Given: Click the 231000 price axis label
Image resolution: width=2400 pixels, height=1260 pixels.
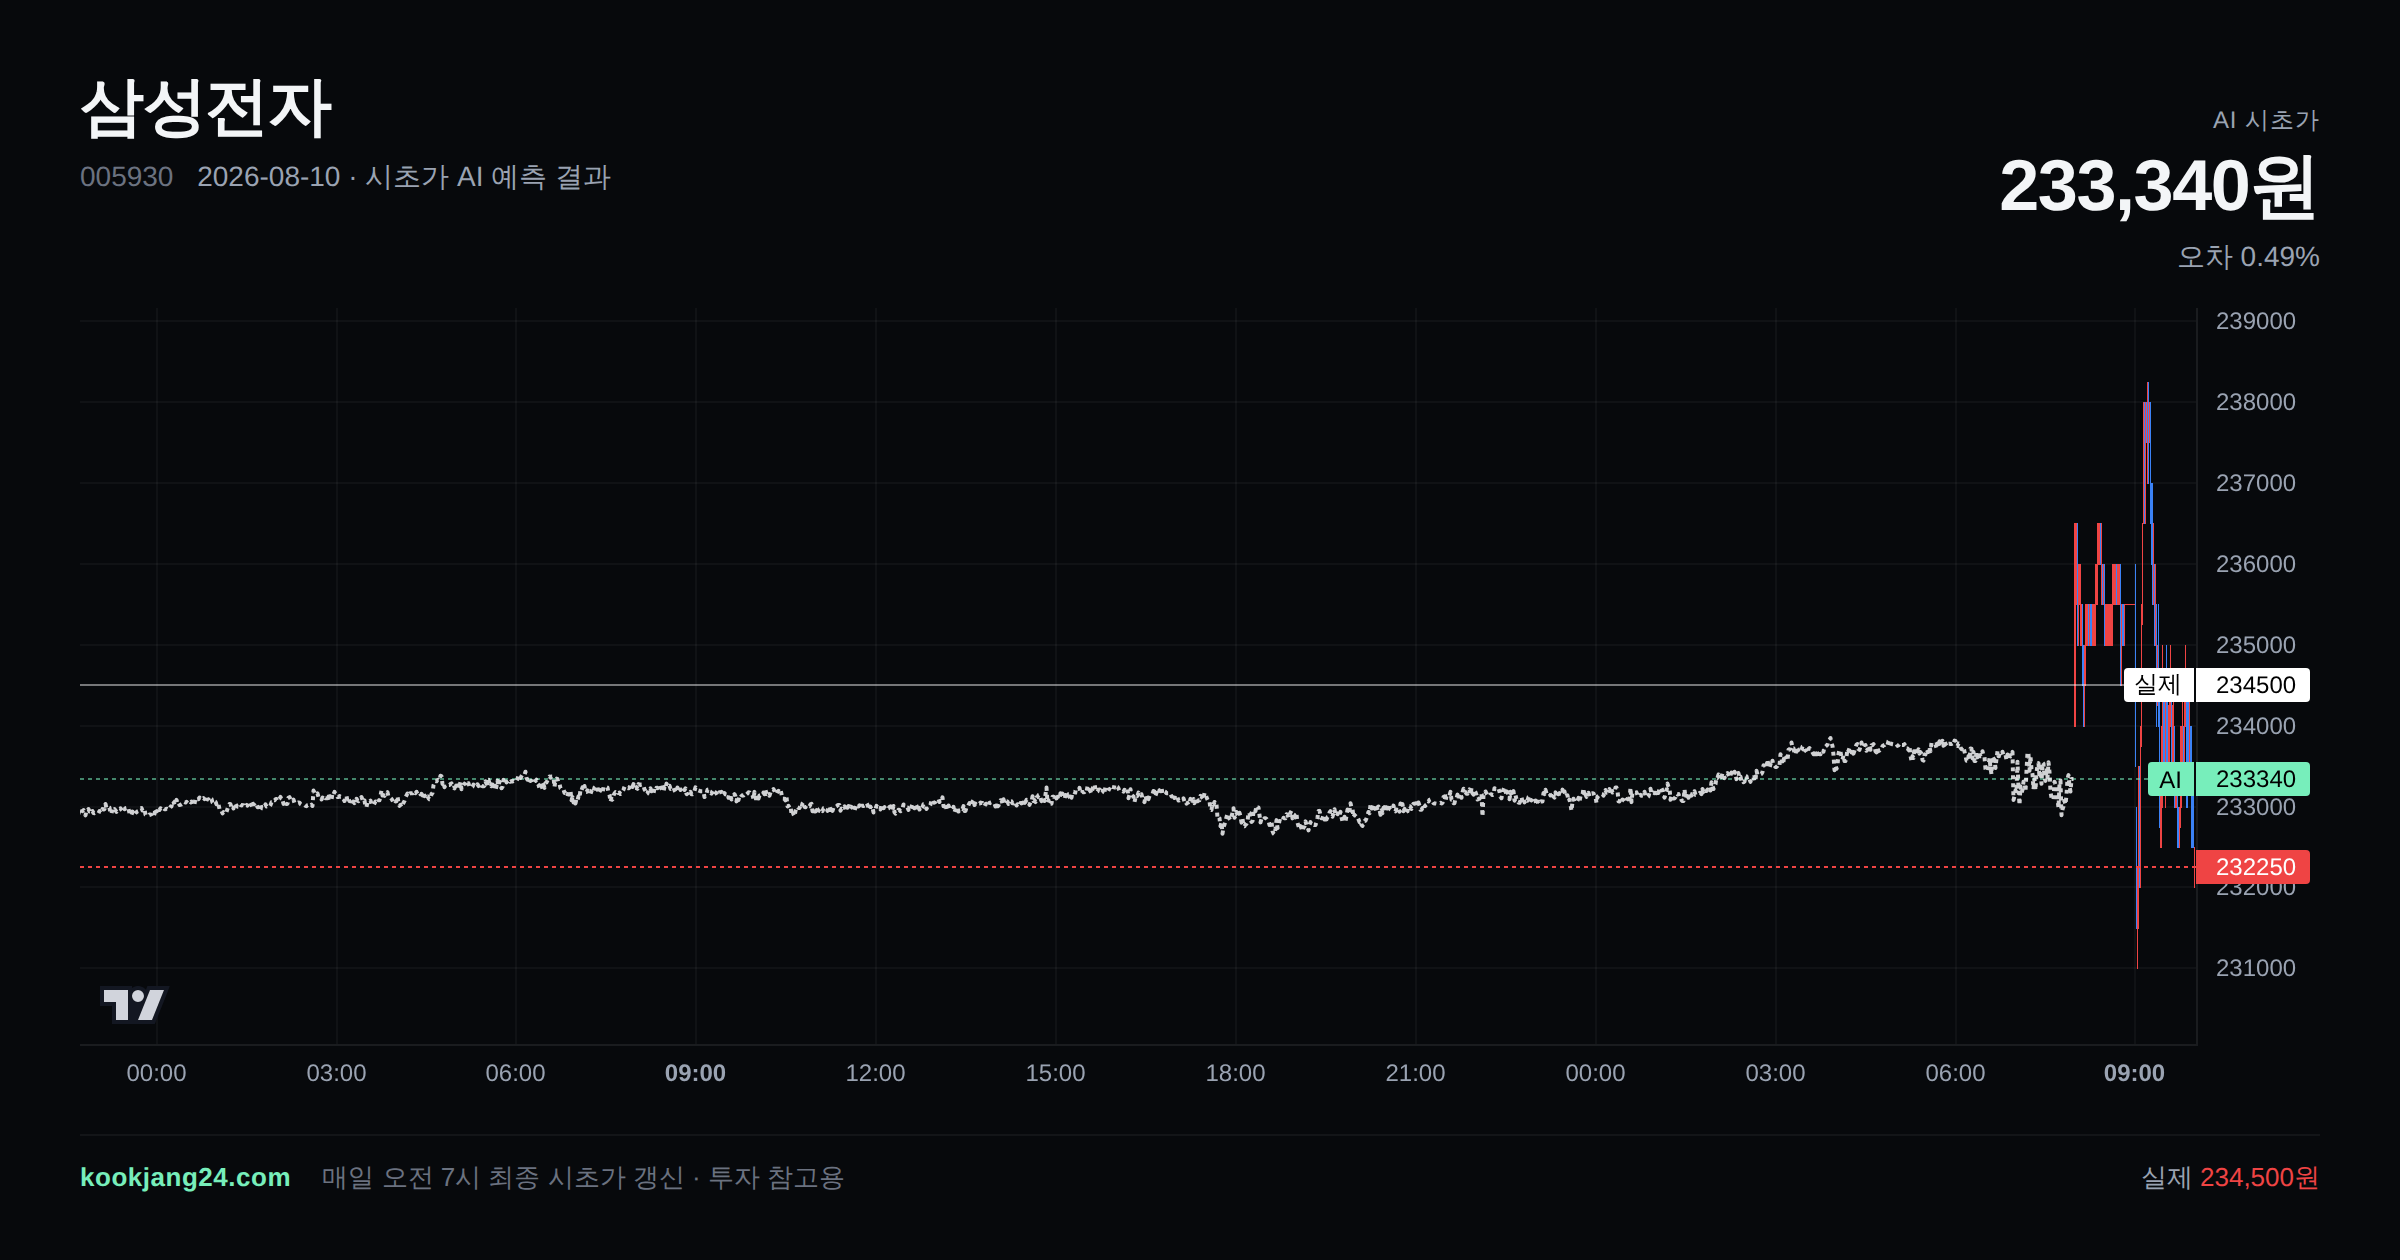Looking at the screenshot, I should click(2255, 968).
